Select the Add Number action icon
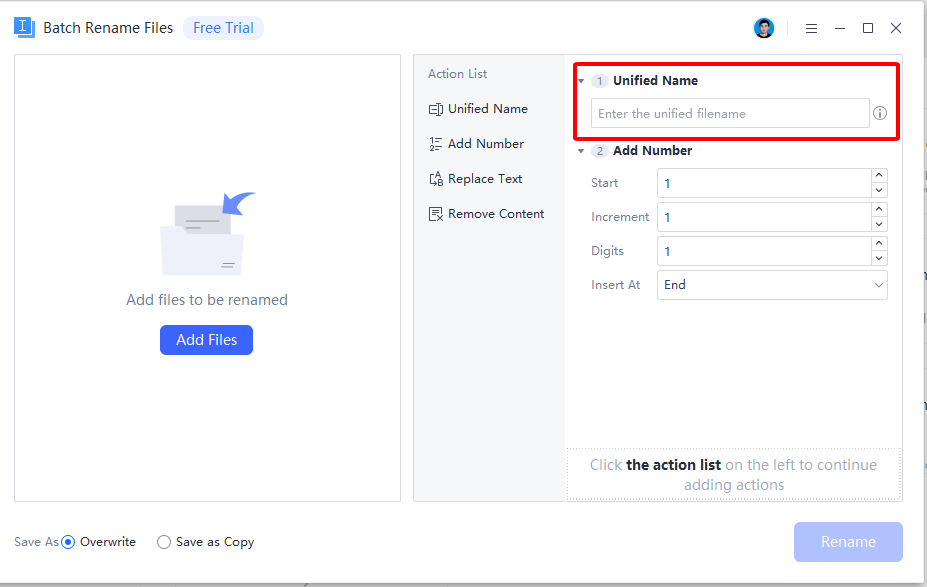927x587 pixels. 434,143
